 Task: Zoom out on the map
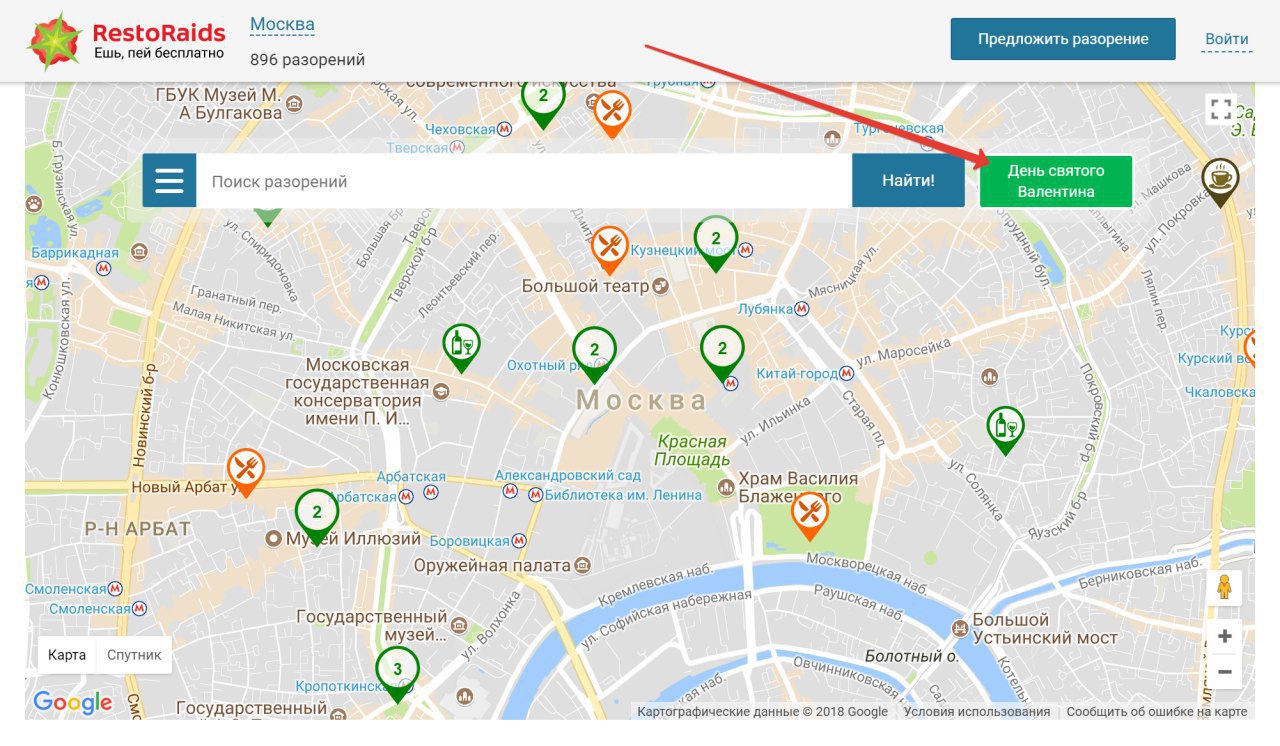click(x=1224, y=671)
